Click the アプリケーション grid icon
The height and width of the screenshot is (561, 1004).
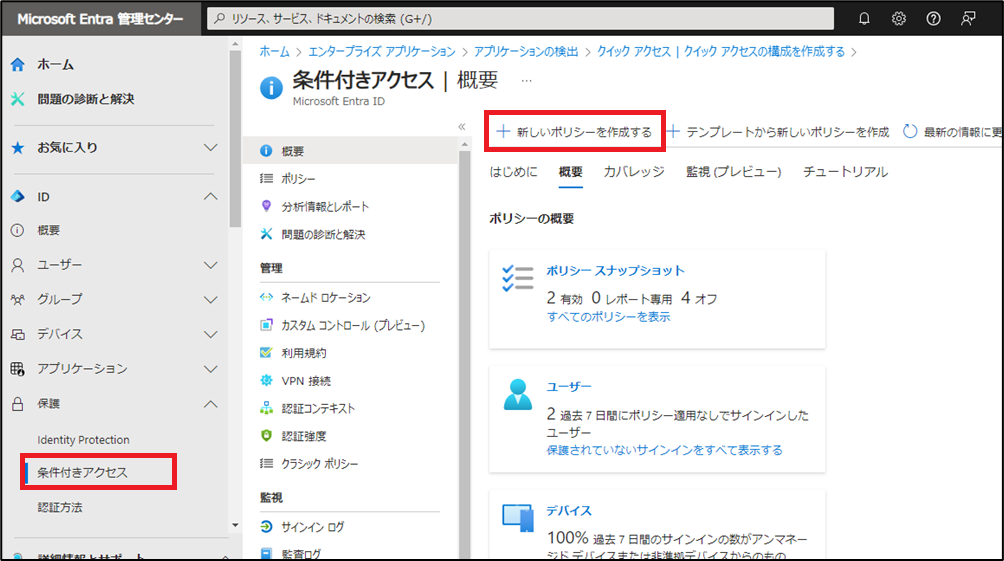click(18, 369)
